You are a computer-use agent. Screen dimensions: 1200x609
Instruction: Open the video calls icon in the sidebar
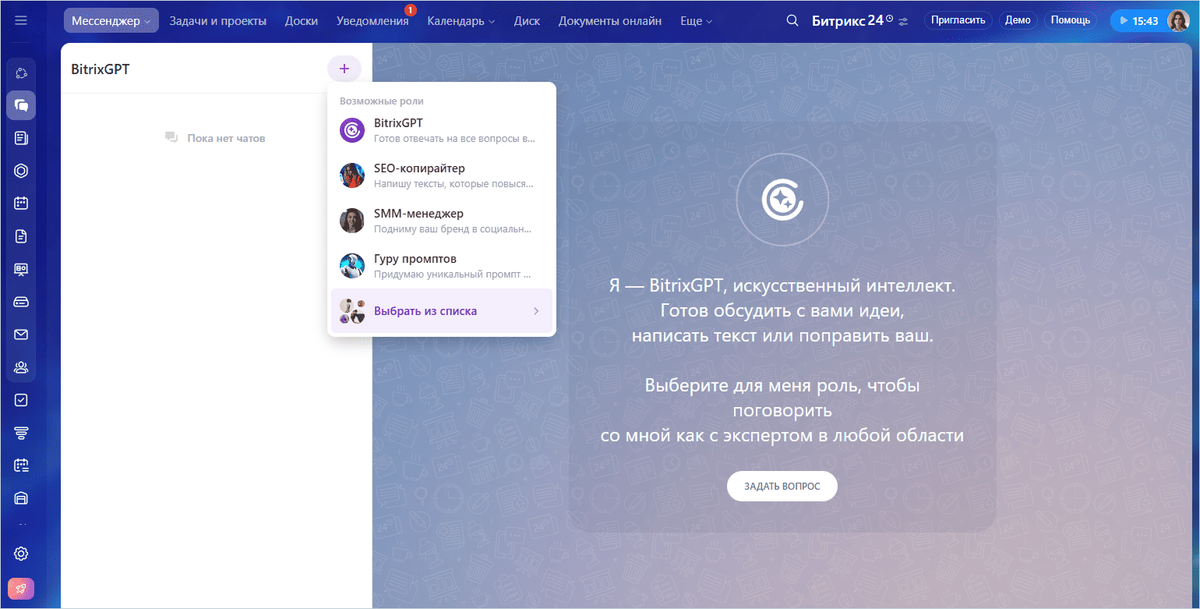point(21,268)
